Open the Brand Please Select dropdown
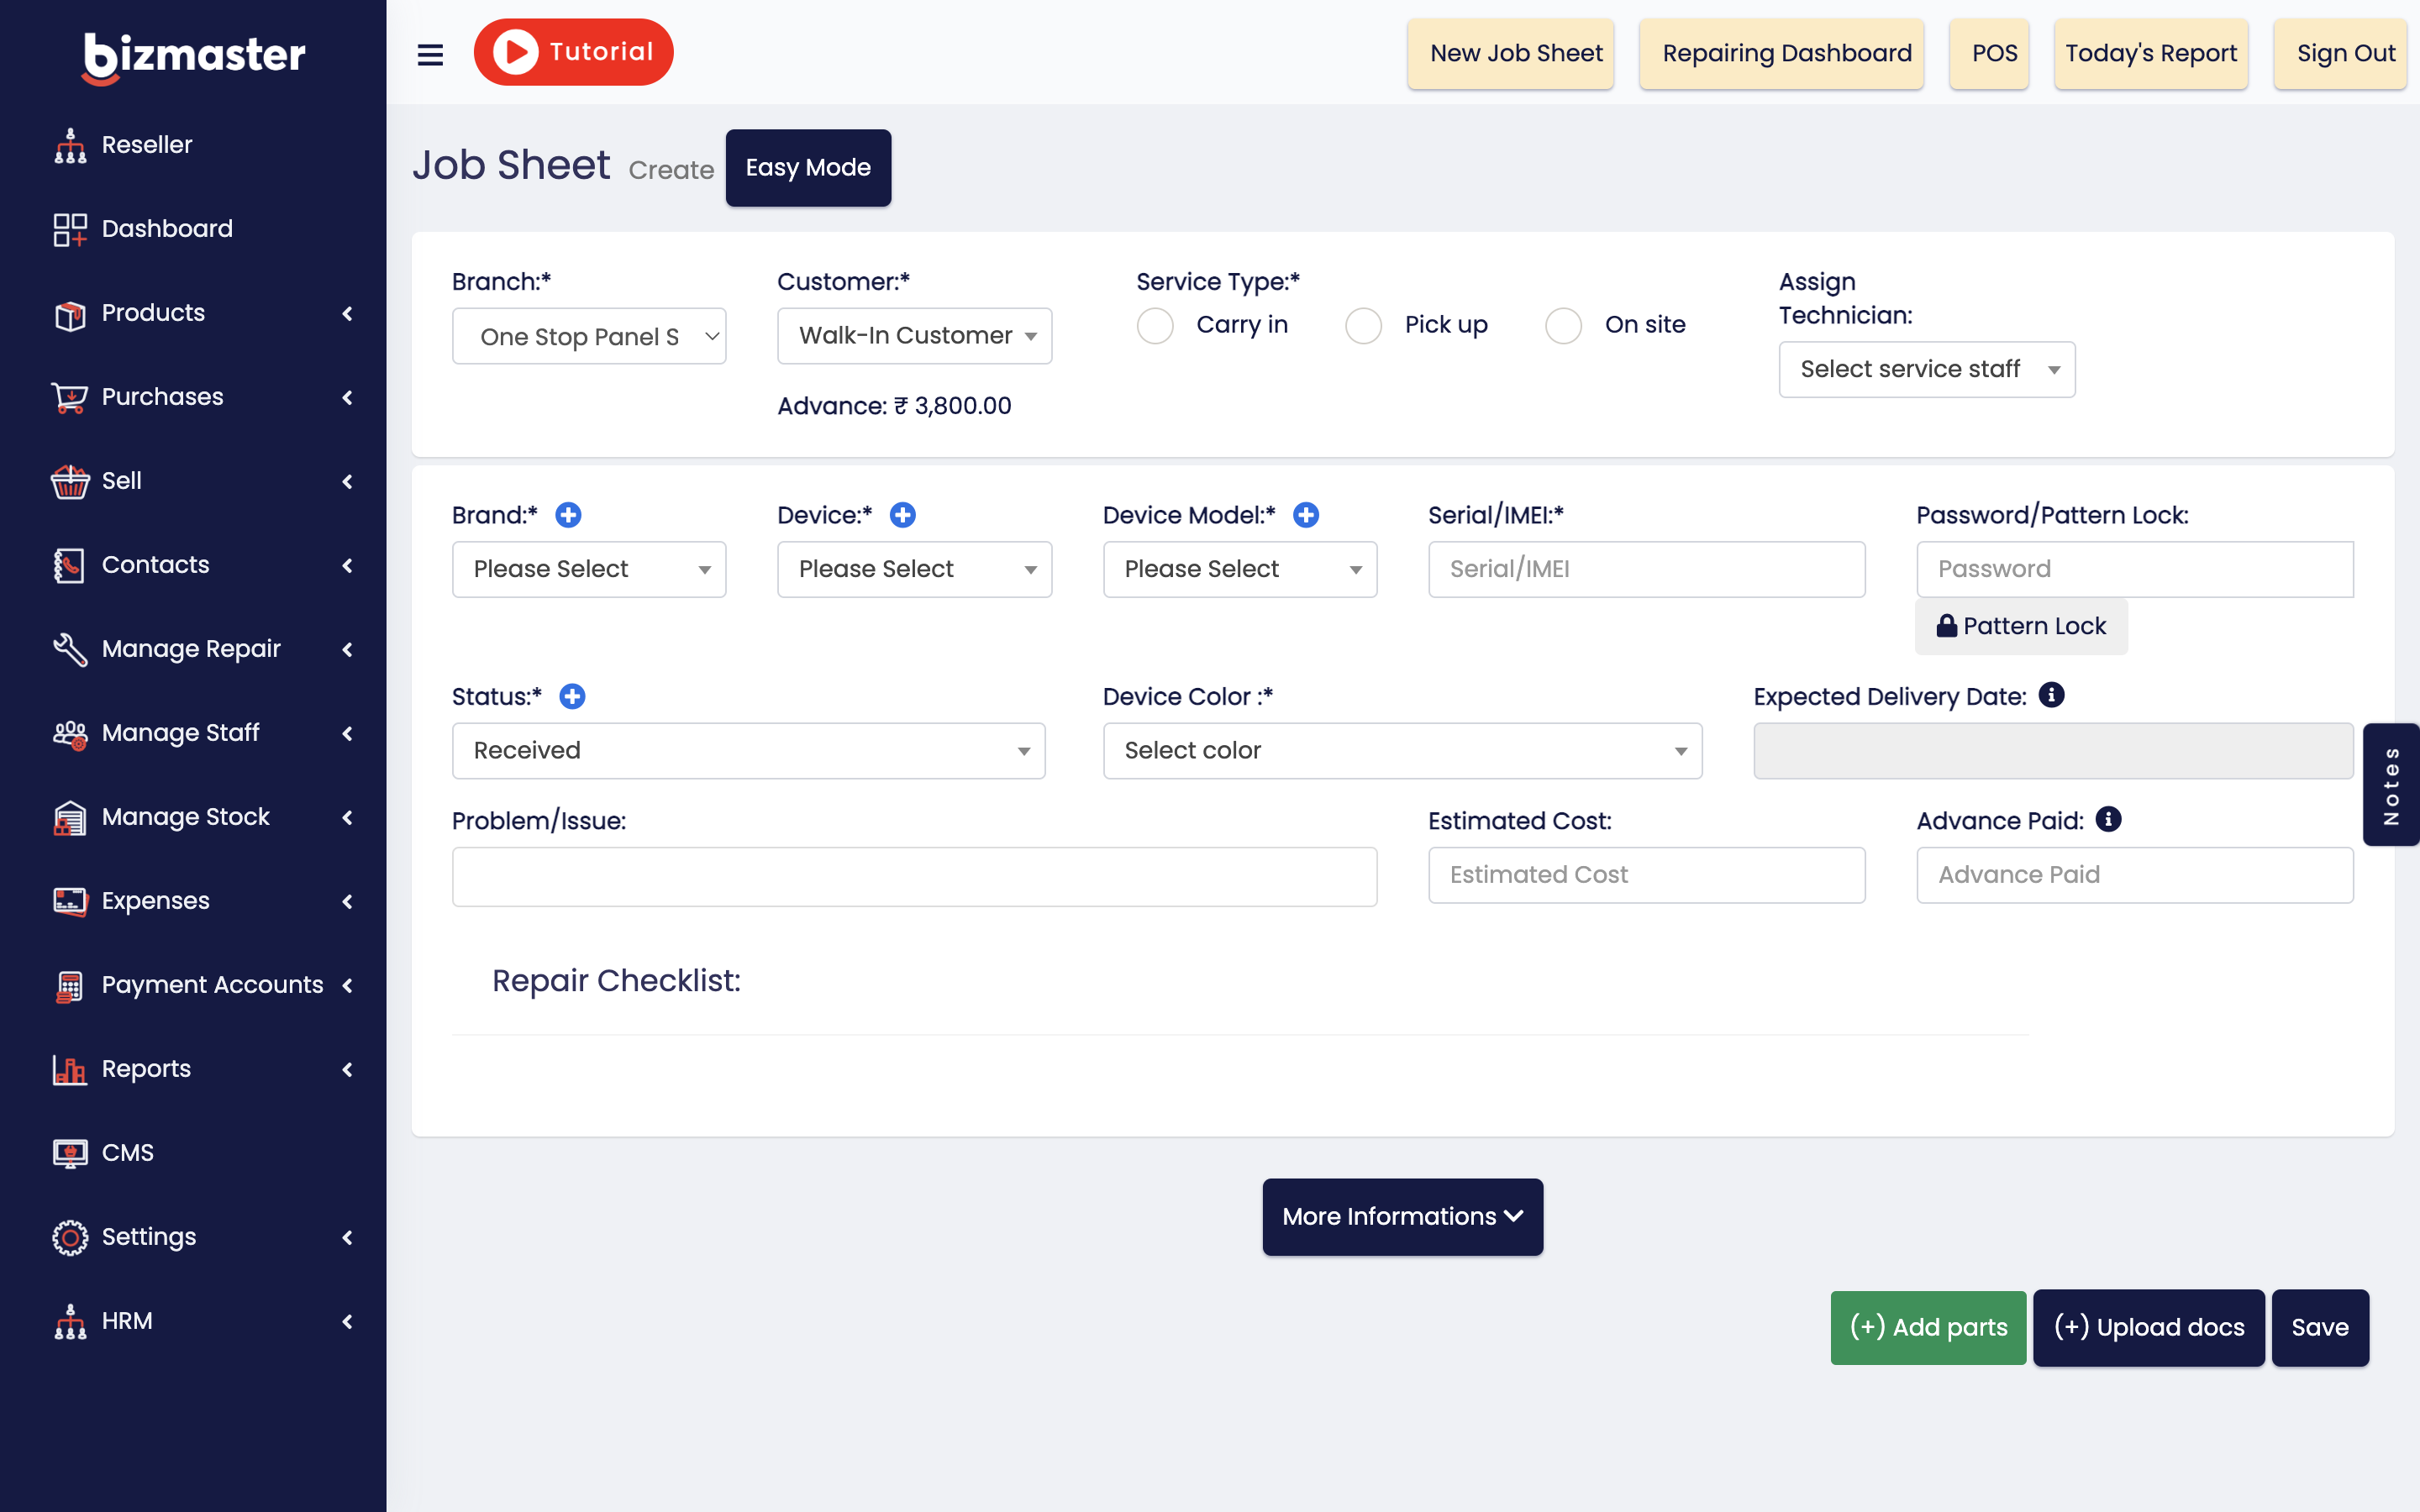The height and width of the screenshot is (1512, 2420). tap(589, 569)
